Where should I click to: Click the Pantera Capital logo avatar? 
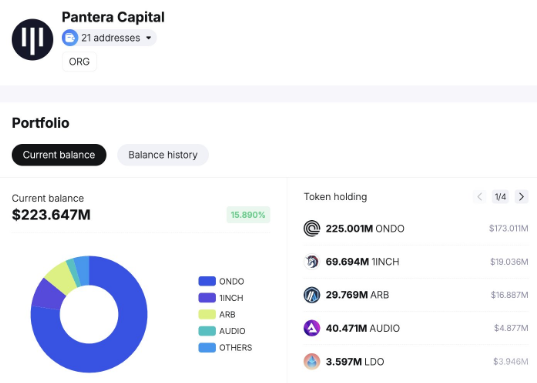(x=33, y=39)
